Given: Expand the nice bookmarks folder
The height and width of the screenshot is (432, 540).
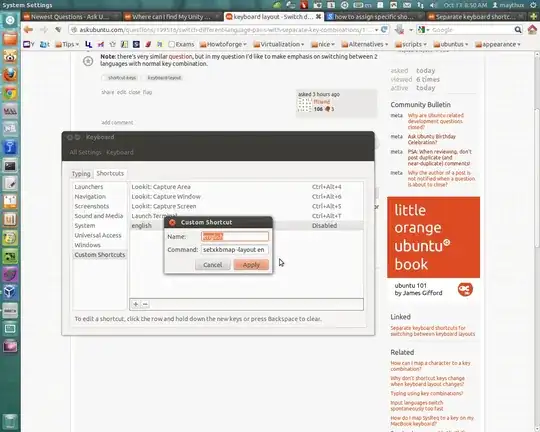Looking at the screenshot, I should pyautogui.click(x=323, y=44).
